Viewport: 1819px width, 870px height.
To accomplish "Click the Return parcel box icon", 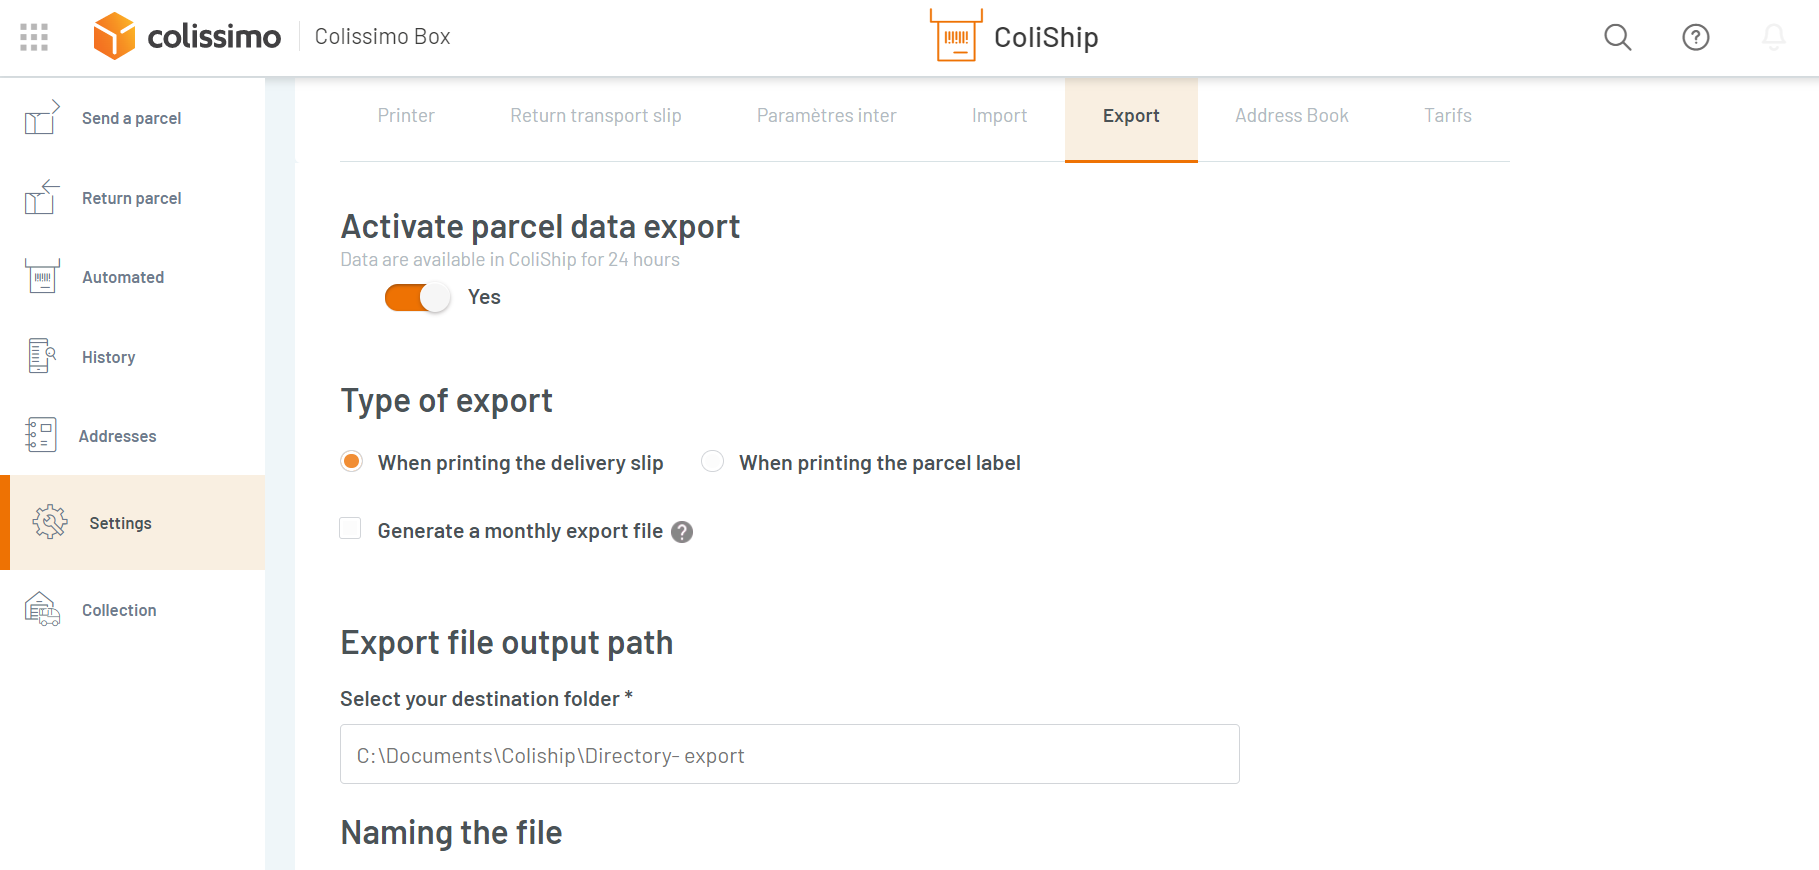I will (x=41, y=198).
